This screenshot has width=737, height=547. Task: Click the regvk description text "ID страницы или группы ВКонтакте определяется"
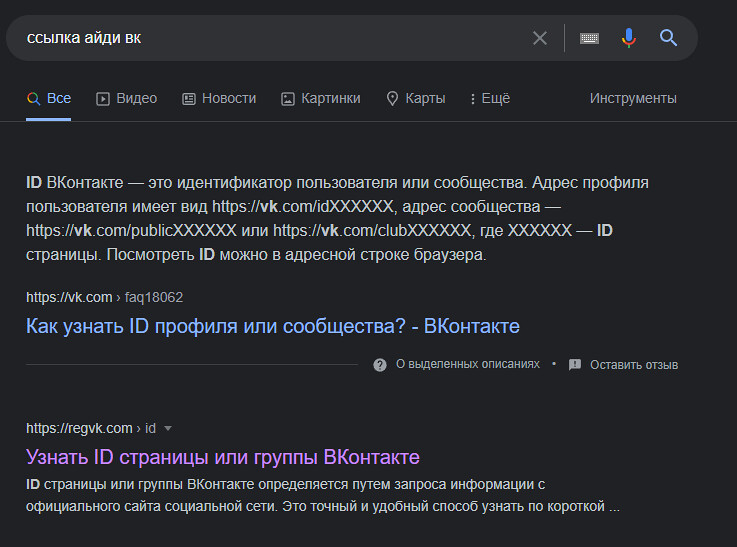pyautogui.click(x=187, y=484)
